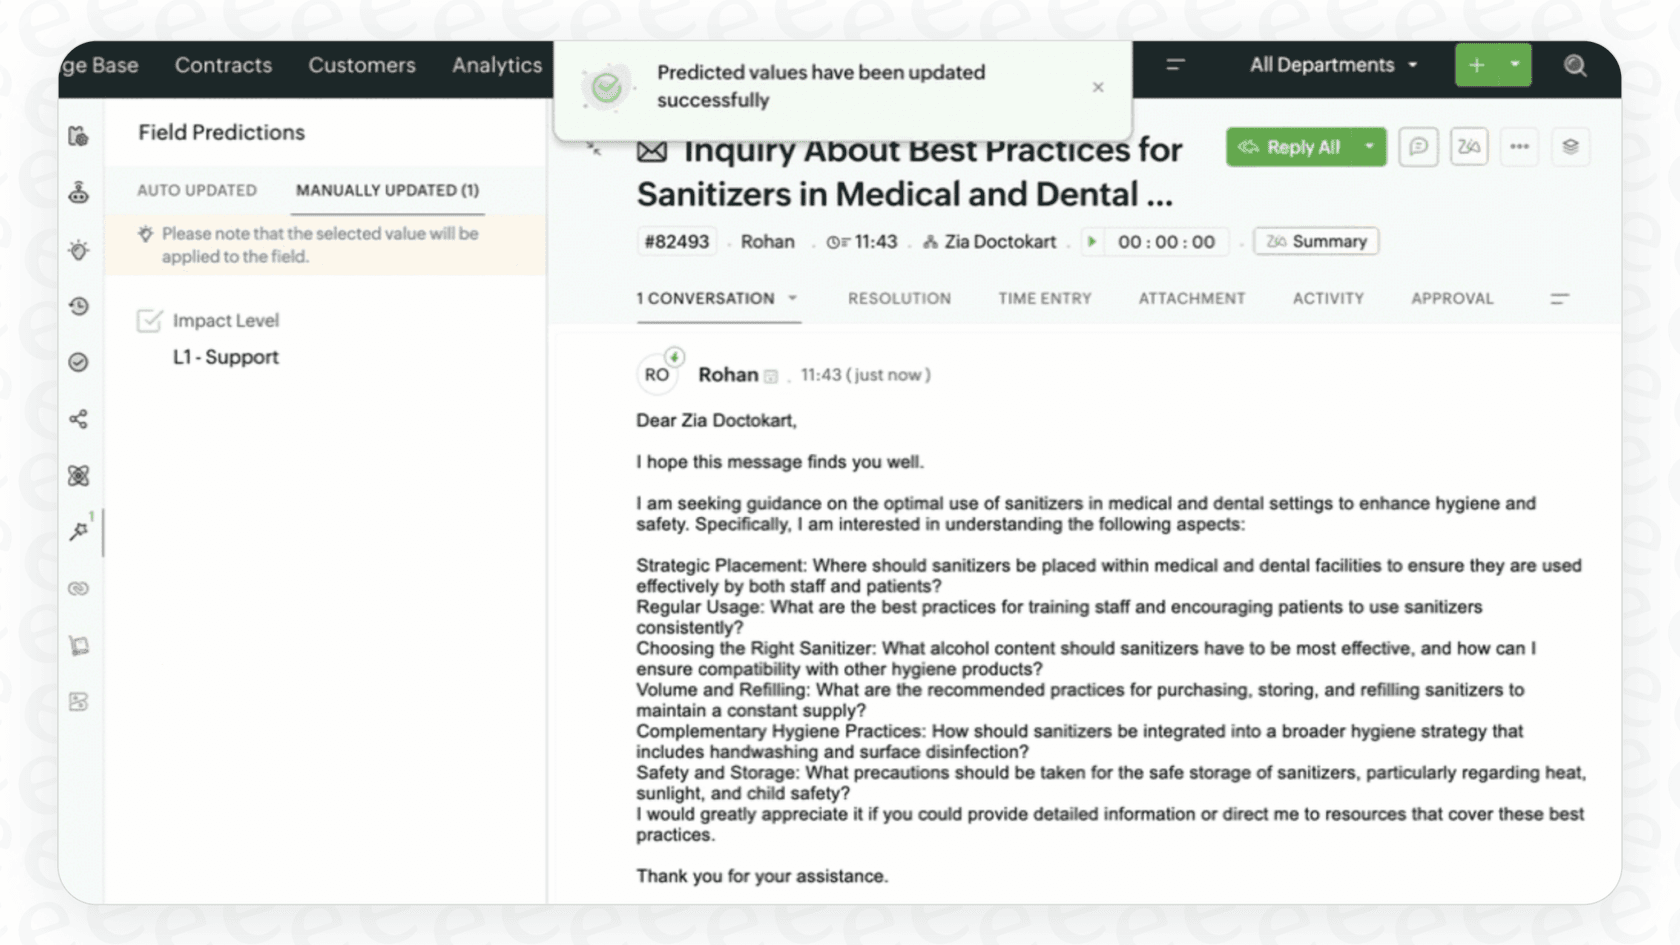Uncheck the Impact Level checkbox
The width and height of the screenshot is (1680, 945).
click(150, 321)
